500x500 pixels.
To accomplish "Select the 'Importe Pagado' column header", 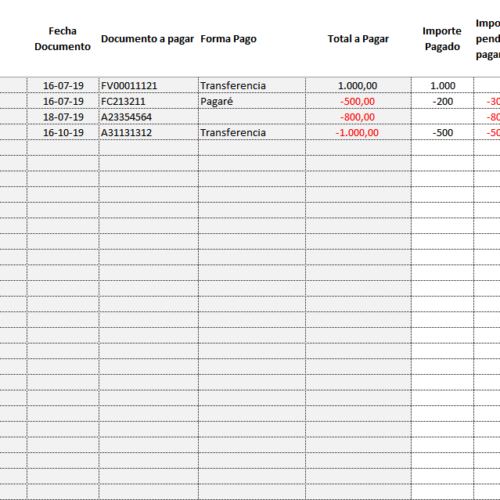I will coord(442,39).
